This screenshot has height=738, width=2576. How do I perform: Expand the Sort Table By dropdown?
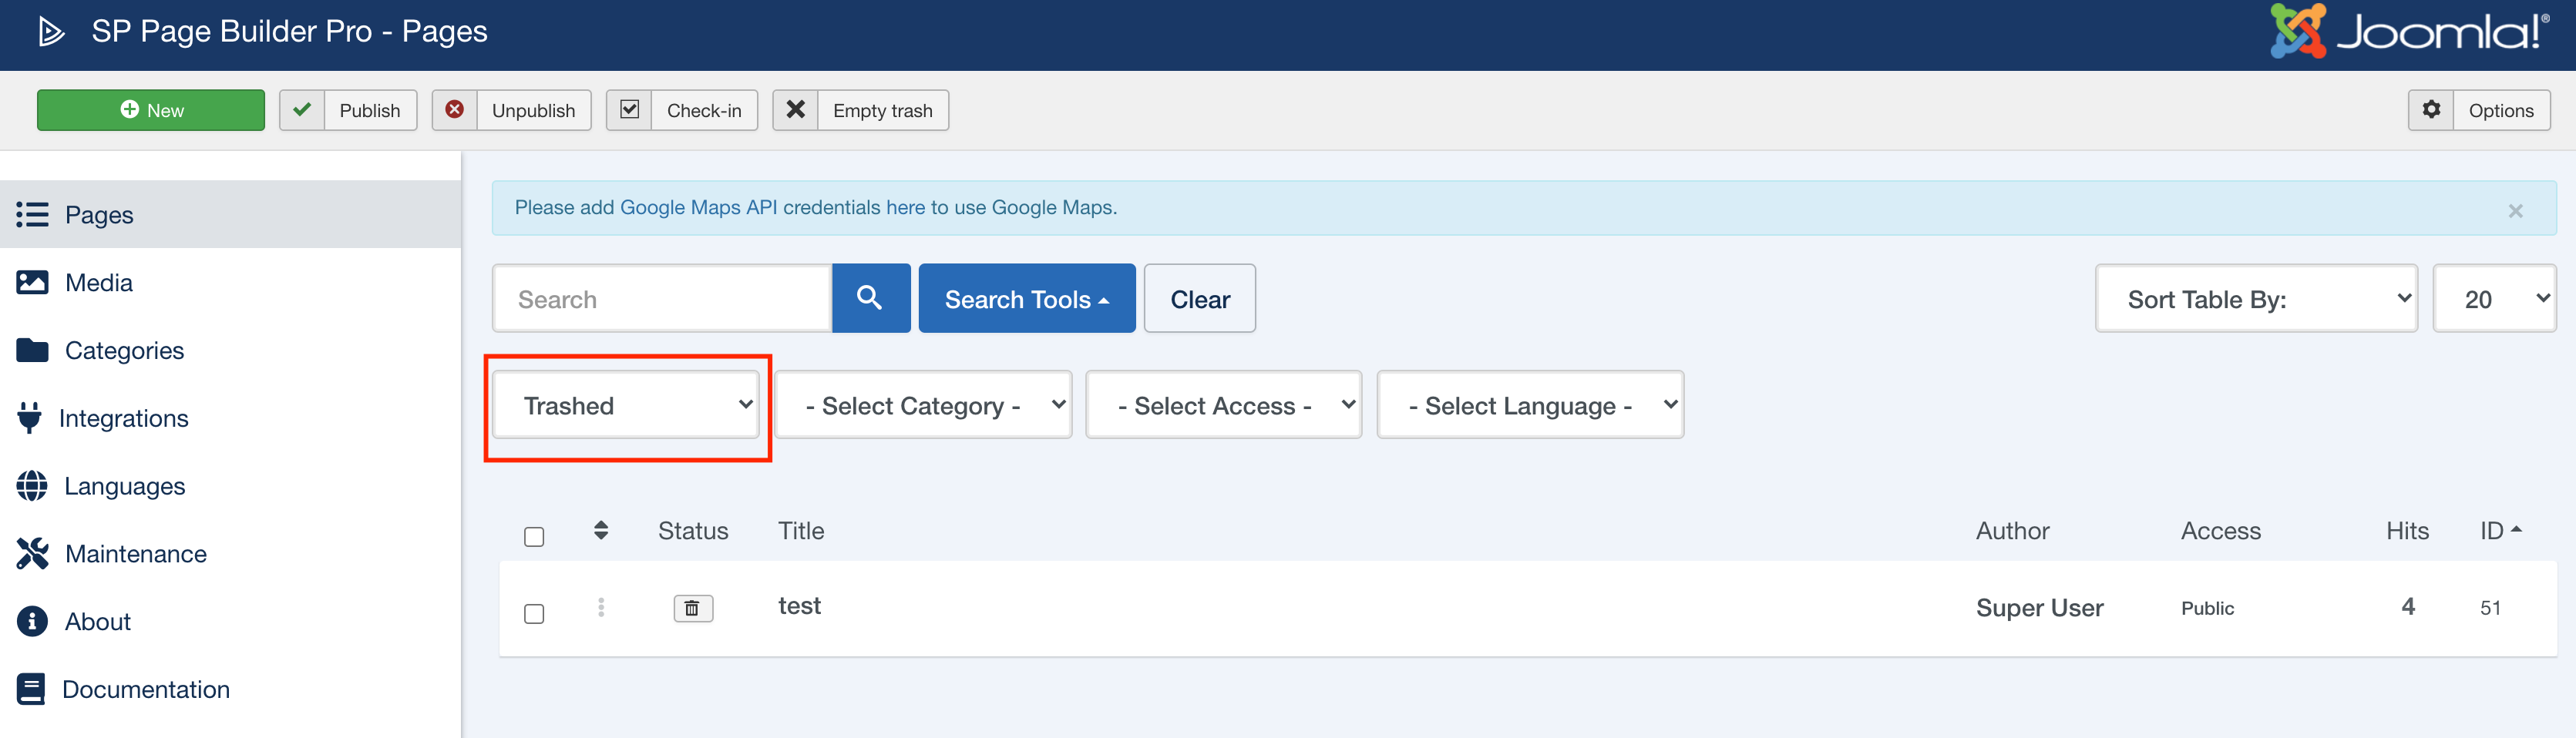click(2255, 299)
